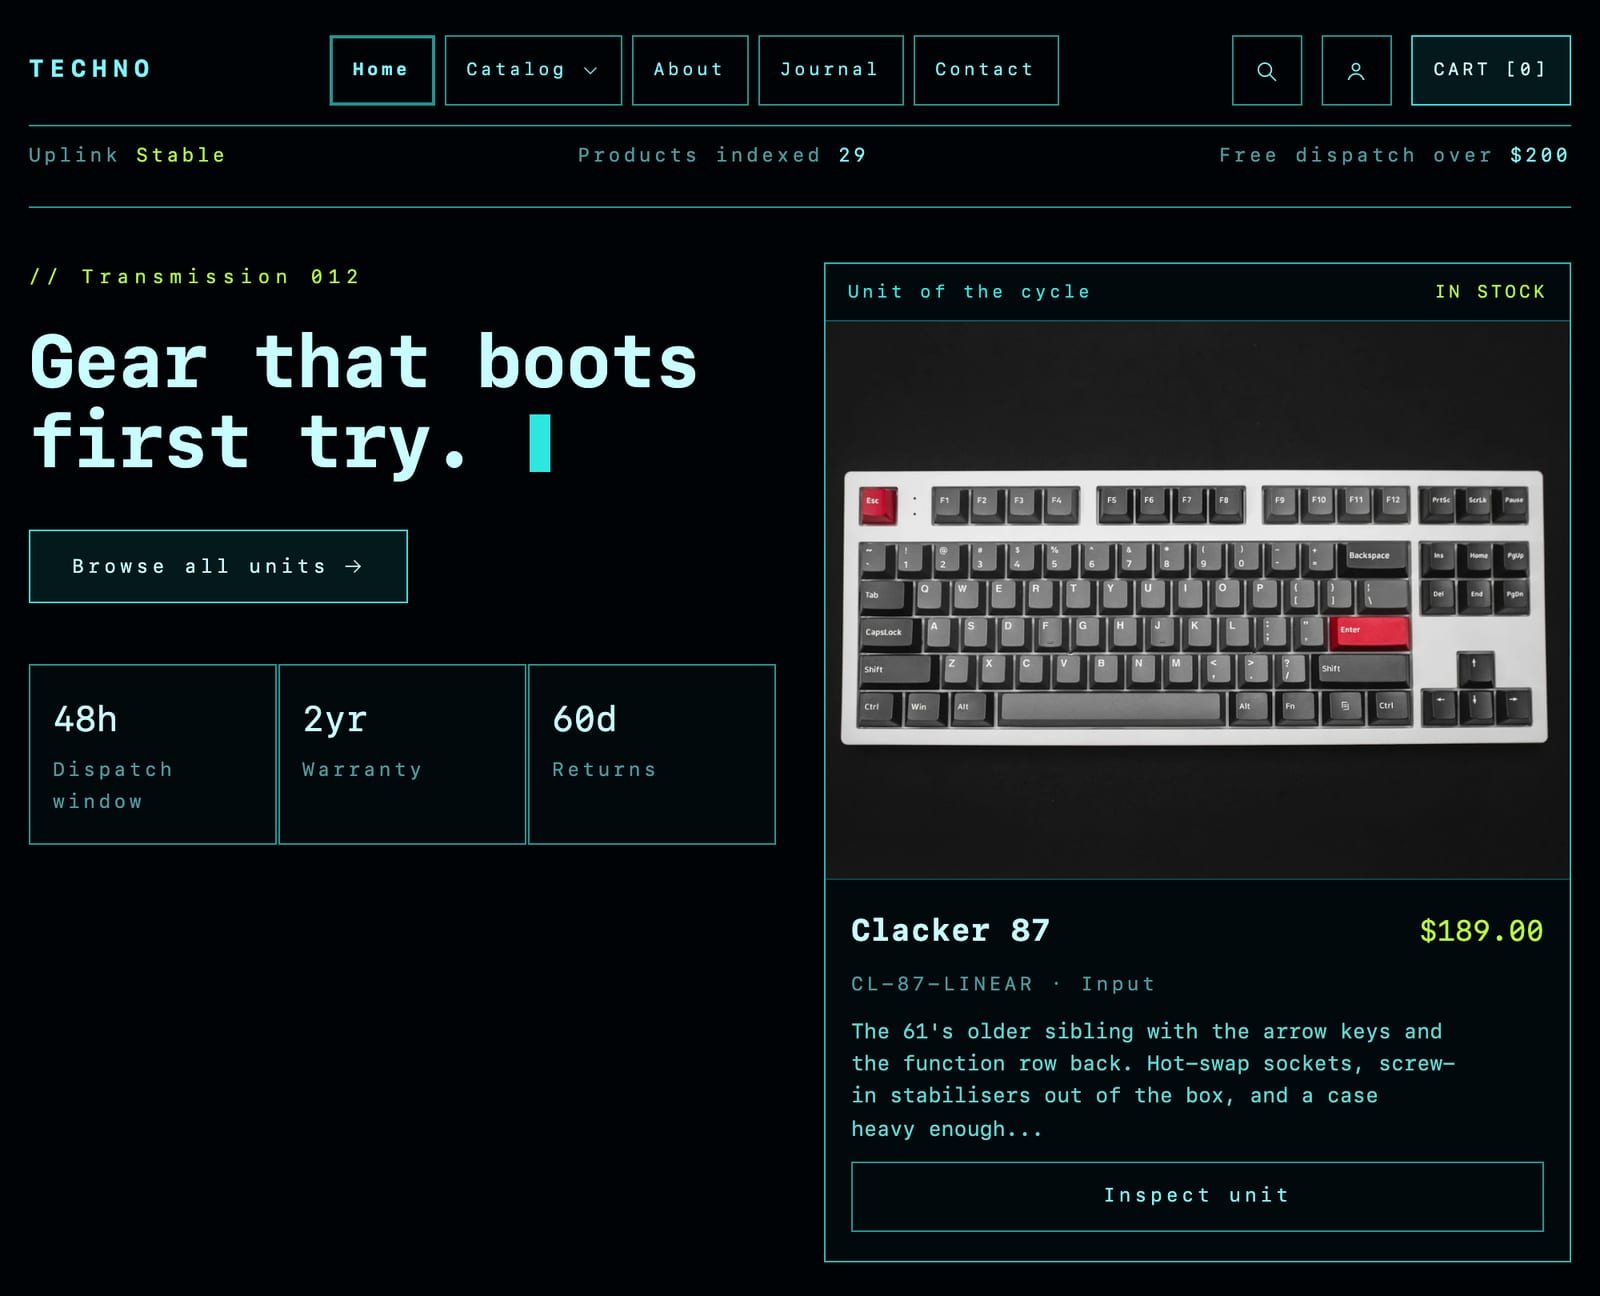
Task: Click Products indexed 29 text
Action: click(x=722, y=155)
